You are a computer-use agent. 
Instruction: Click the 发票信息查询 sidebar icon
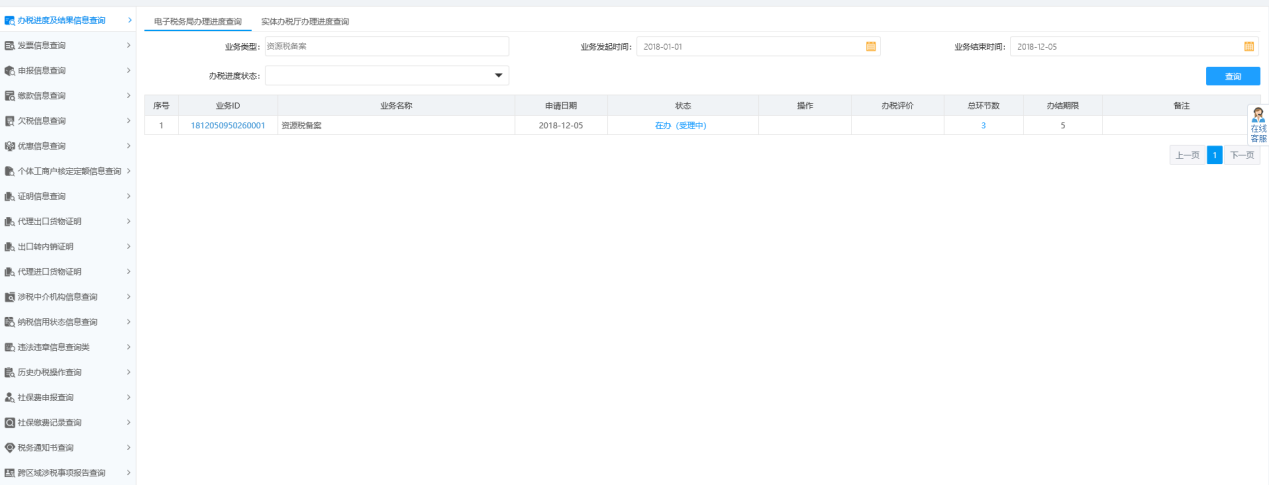click(x=10, y=46)
